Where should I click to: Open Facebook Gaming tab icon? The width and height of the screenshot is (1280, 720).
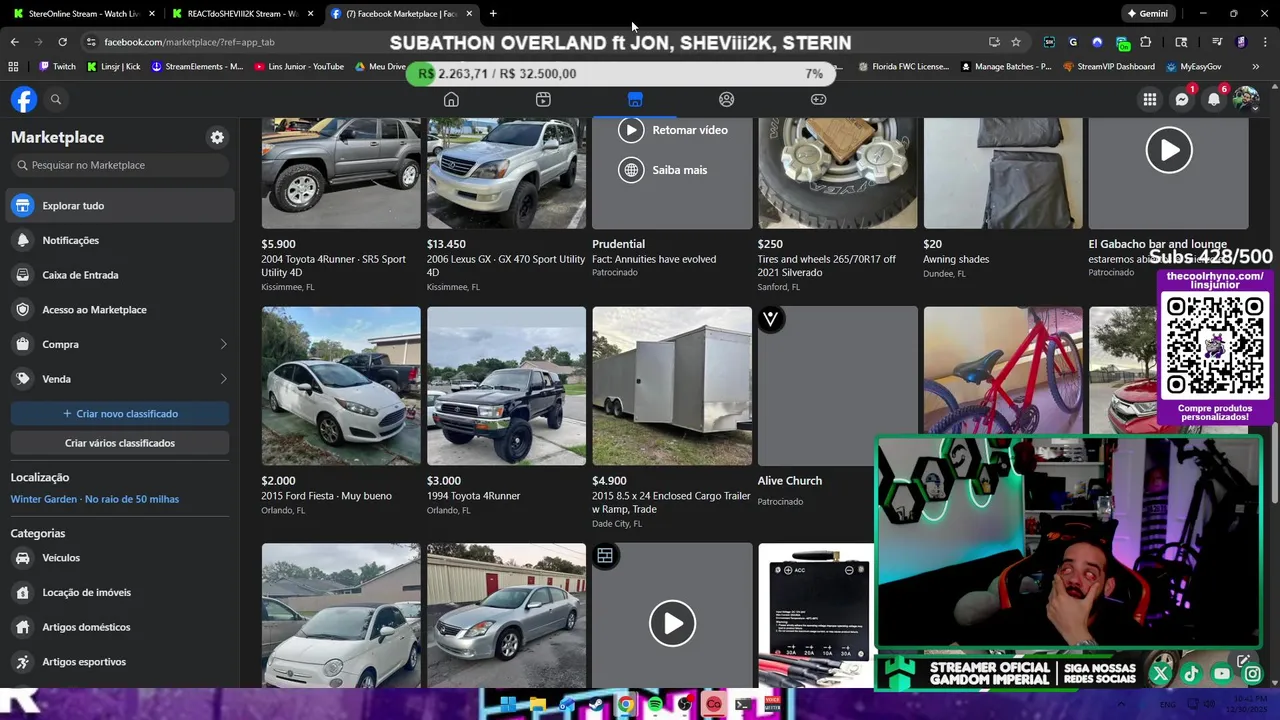point(818,99)
